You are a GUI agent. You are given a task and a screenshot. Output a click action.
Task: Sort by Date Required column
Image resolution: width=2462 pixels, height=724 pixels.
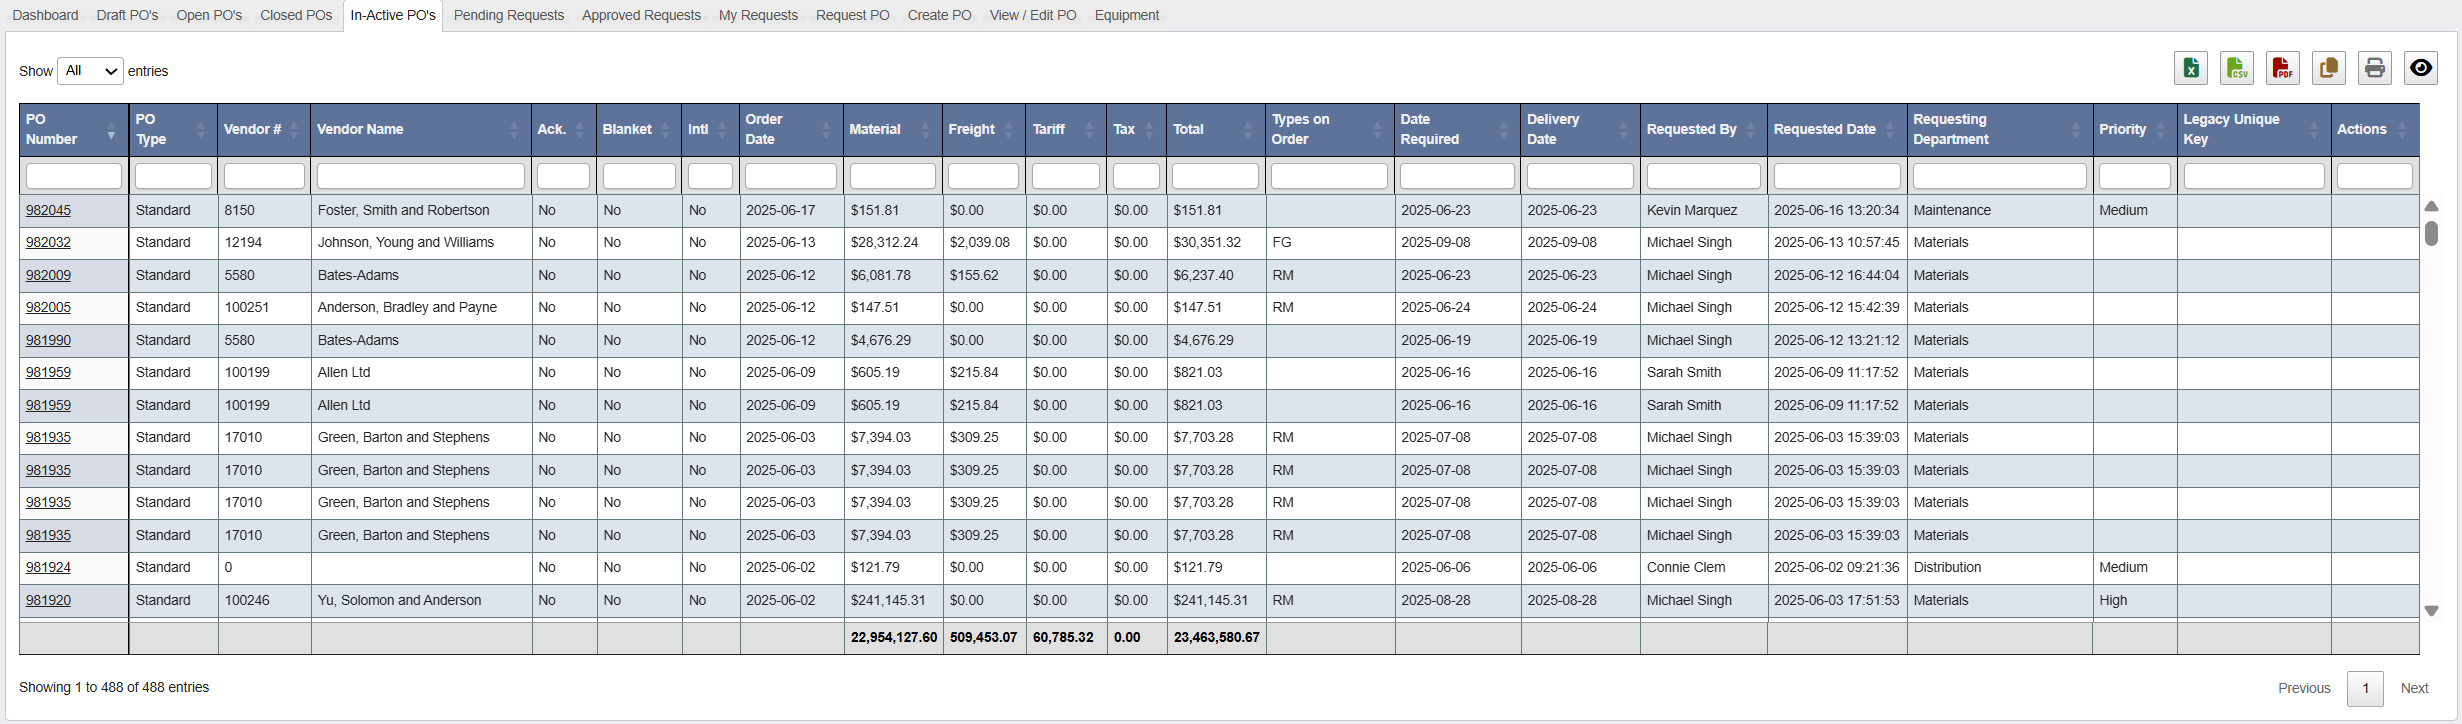click(1457, 129)
